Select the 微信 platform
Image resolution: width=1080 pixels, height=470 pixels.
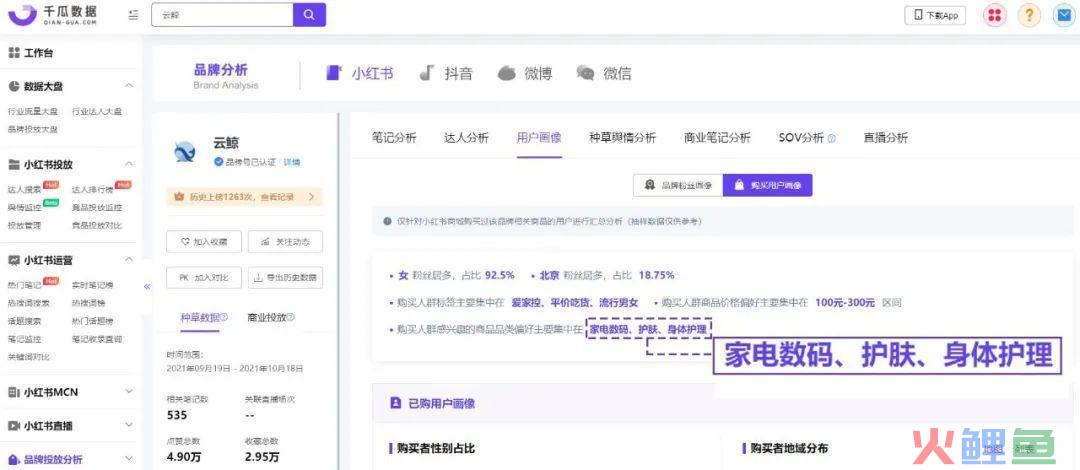click(604, 73)
